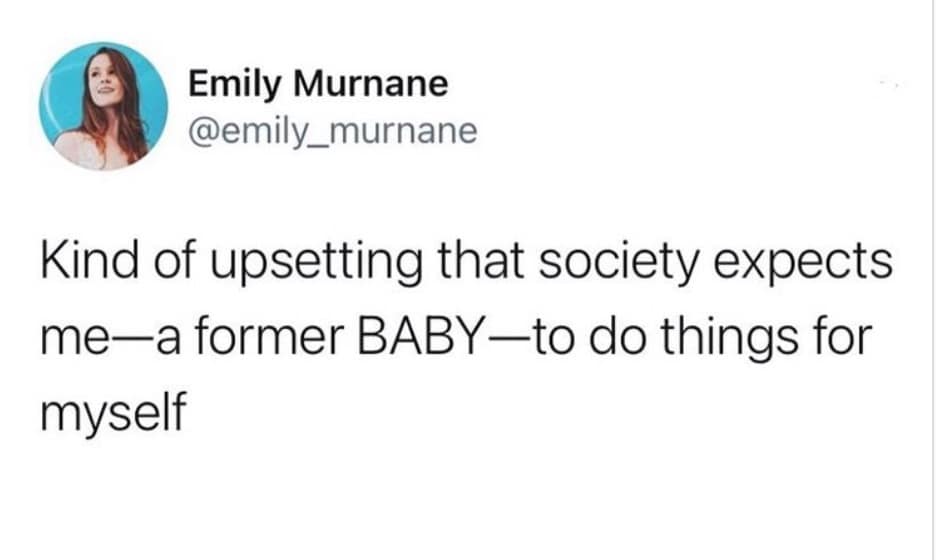The height and width of the screenshot is (560, 936).
Task: Click the display name Emily Murnane
Action: [x=318, y=84]
